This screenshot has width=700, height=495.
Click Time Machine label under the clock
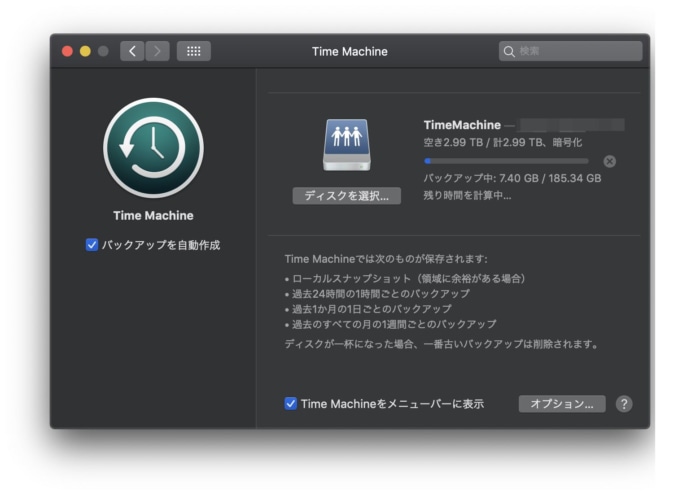click(x=153, y=216)
